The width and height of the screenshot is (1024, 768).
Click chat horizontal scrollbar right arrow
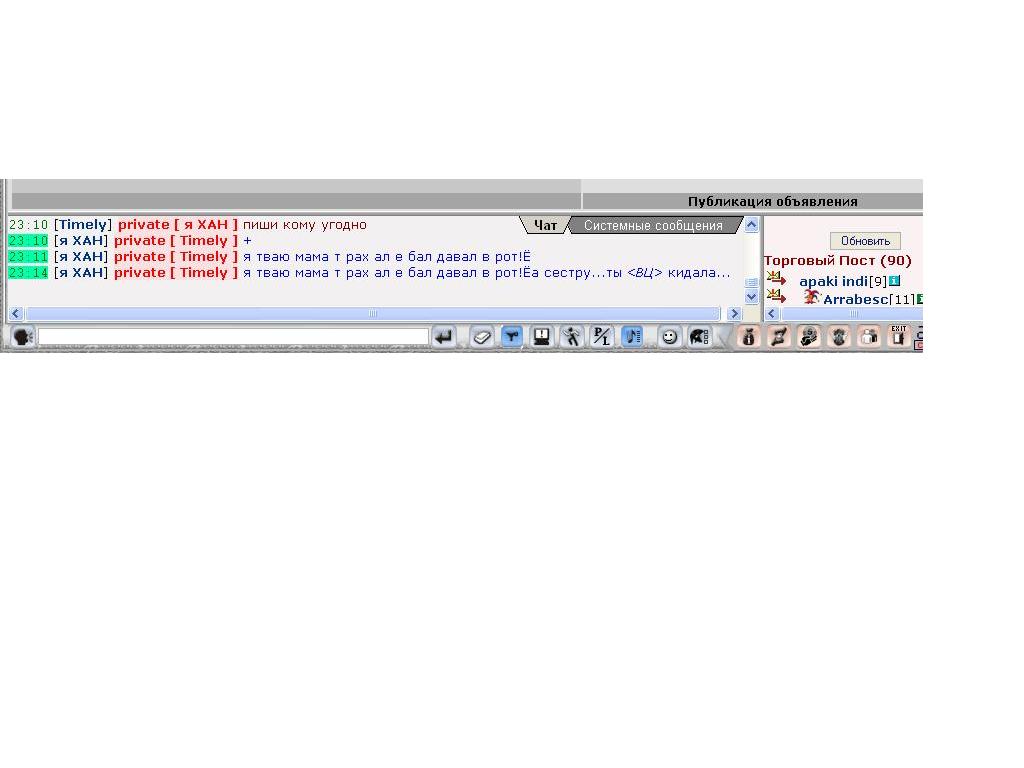733,313
